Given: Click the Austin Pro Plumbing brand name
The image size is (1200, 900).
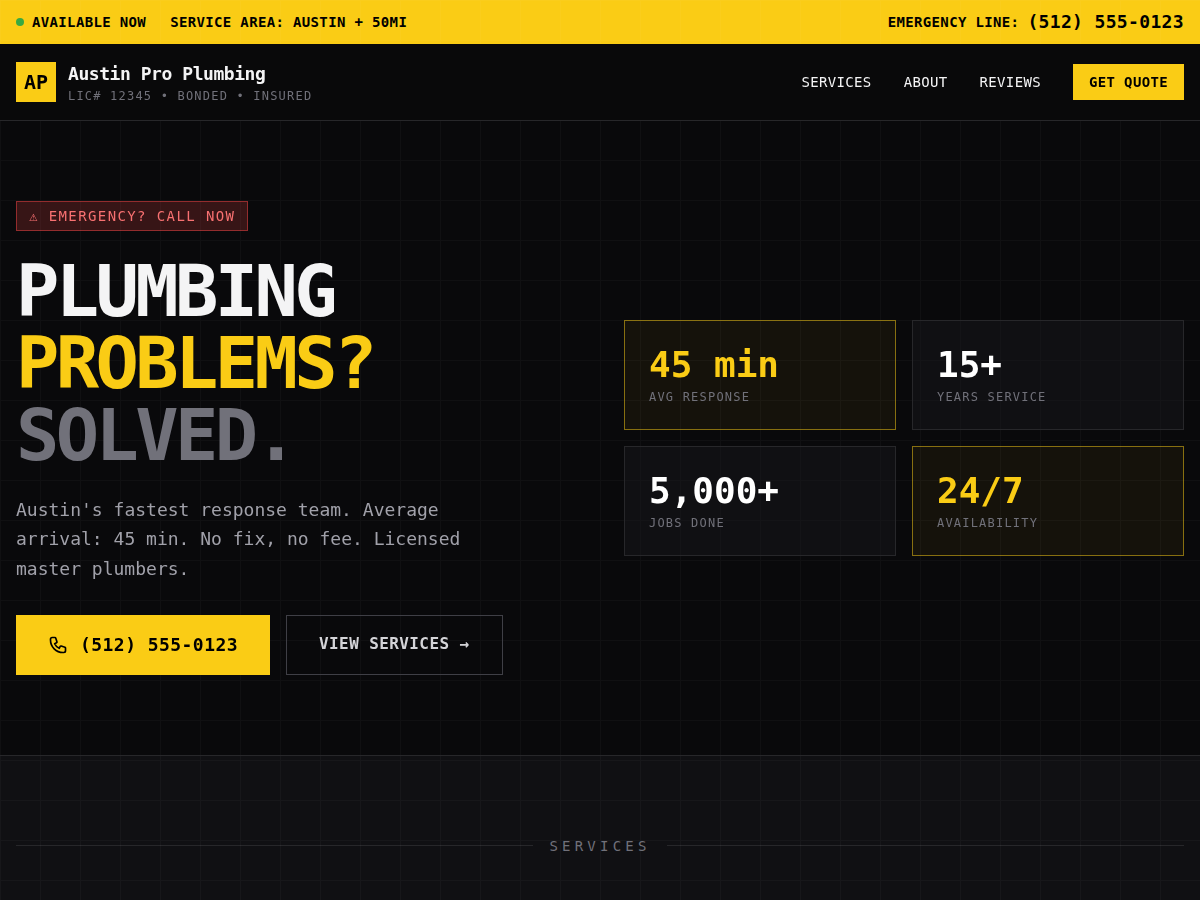Looking at the screenshot, I should 167,74.
